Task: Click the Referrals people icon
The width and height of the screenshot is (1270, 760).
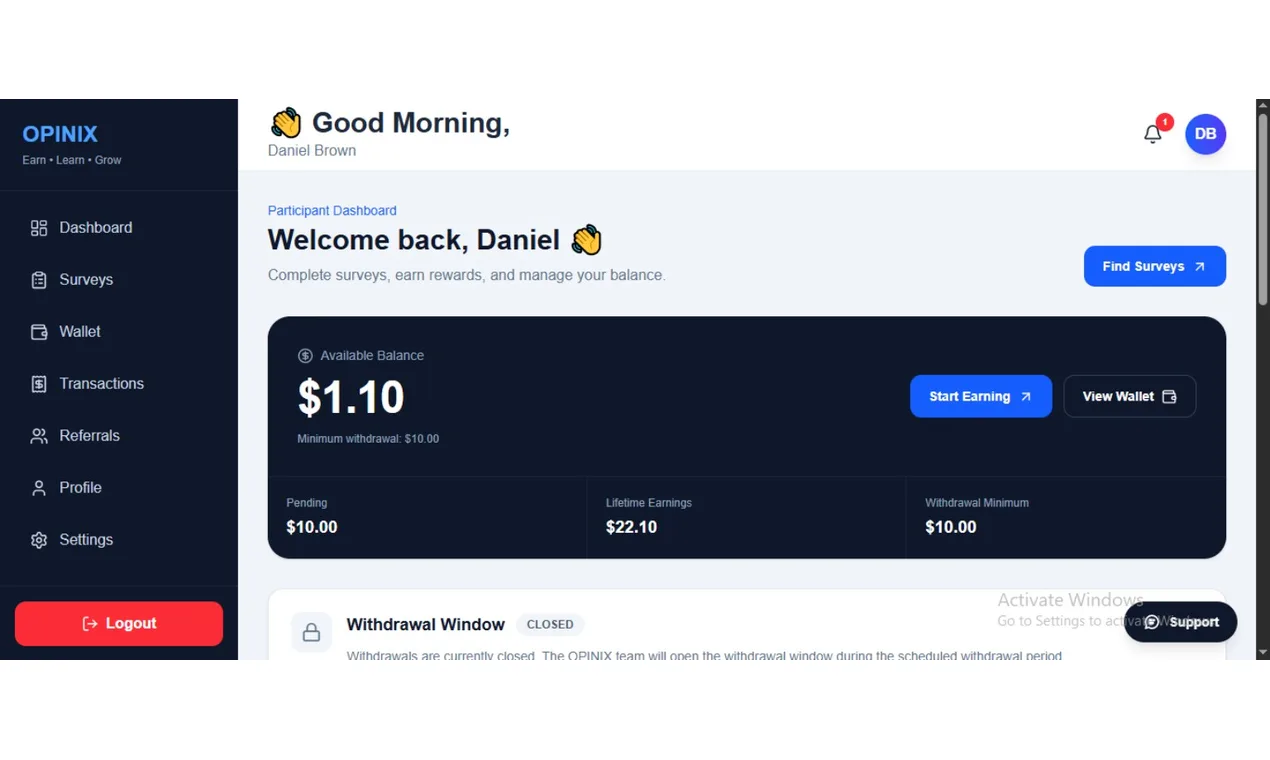Action: 39,436
